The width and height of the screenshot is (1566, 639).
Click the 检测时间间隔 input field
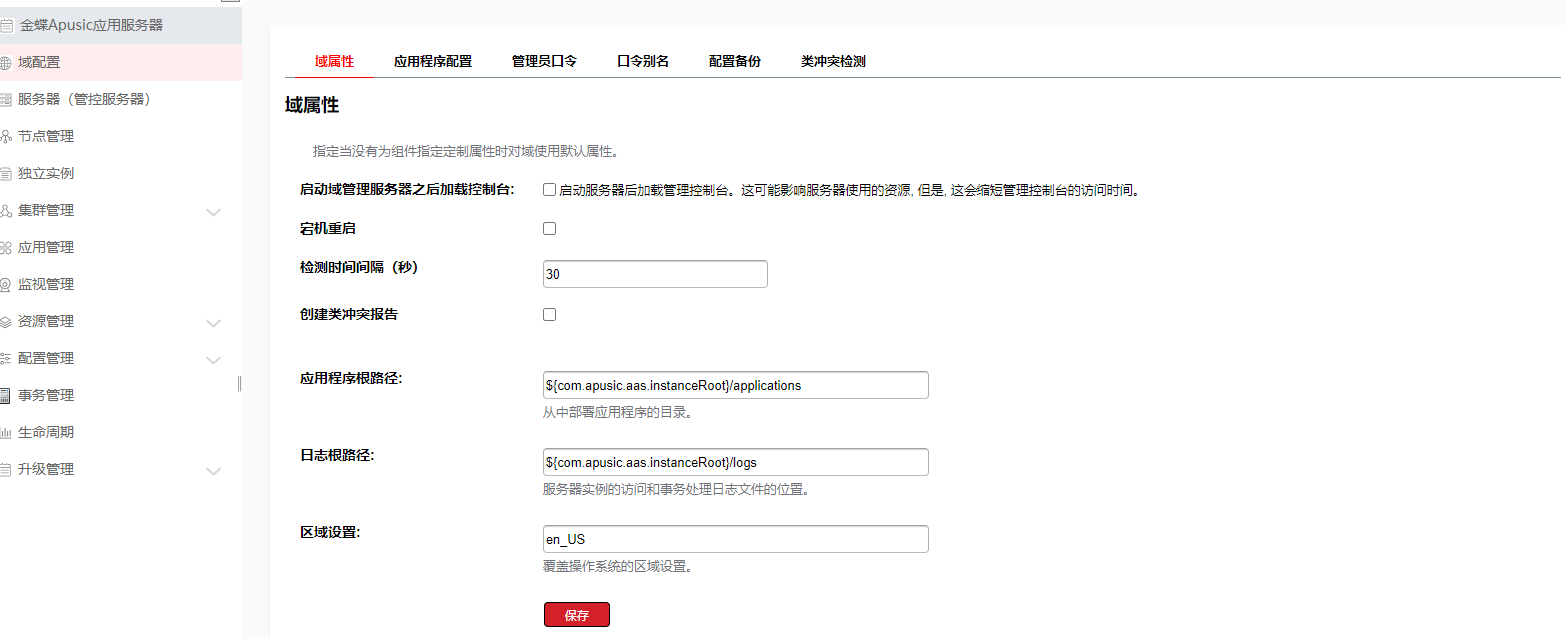655,274
